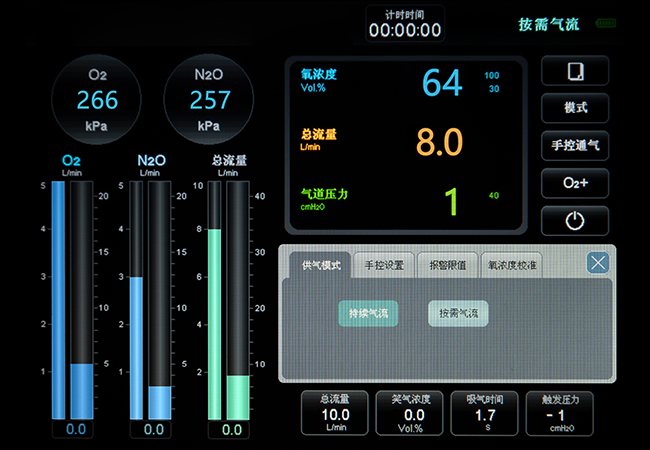Viewport: 650px width, 450px height.
Task: Select the 按需气流 demand flow option
Action: point(459,314)
